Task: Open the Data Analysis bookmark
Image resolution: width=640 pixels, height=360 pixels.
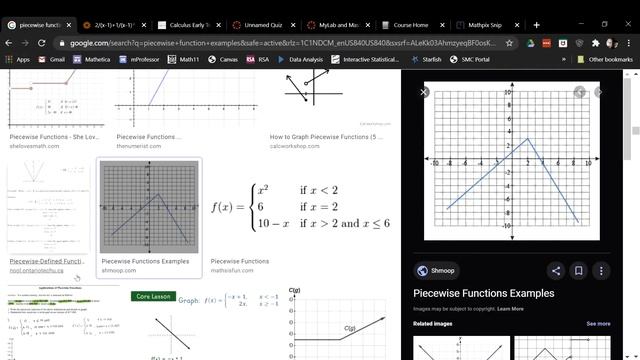Action: pos(300,60)
